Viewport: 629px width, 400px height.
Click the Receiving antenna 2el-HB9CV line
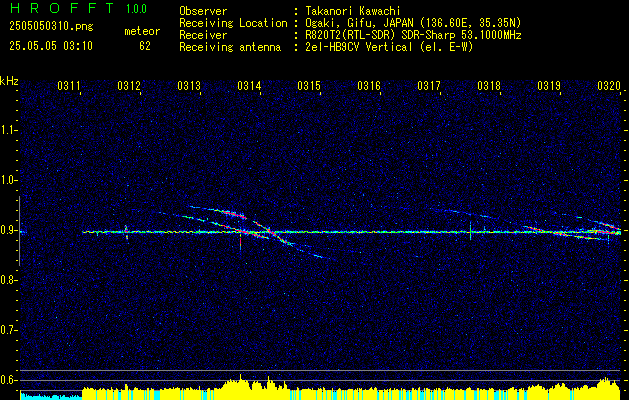387,47
